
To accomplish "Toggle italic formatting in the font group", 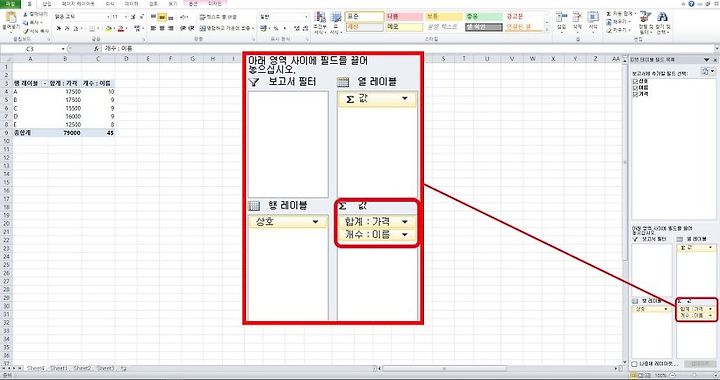I will point(67,28).
